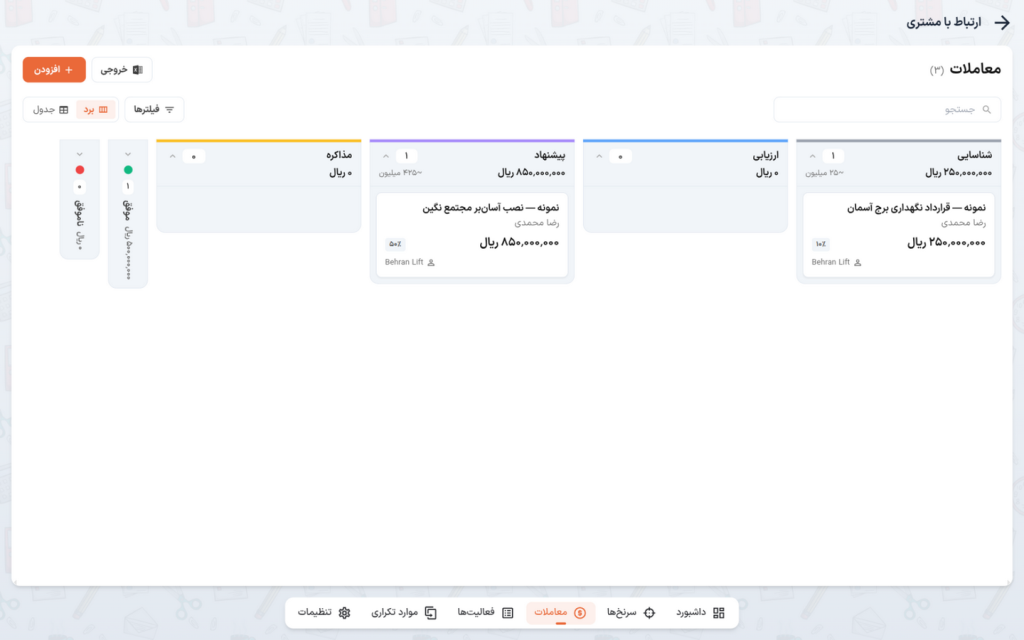The image size is (1024, 640).
Task: Click the ~۴۲۵ میلیون weighted value
Action: (400, 173)
